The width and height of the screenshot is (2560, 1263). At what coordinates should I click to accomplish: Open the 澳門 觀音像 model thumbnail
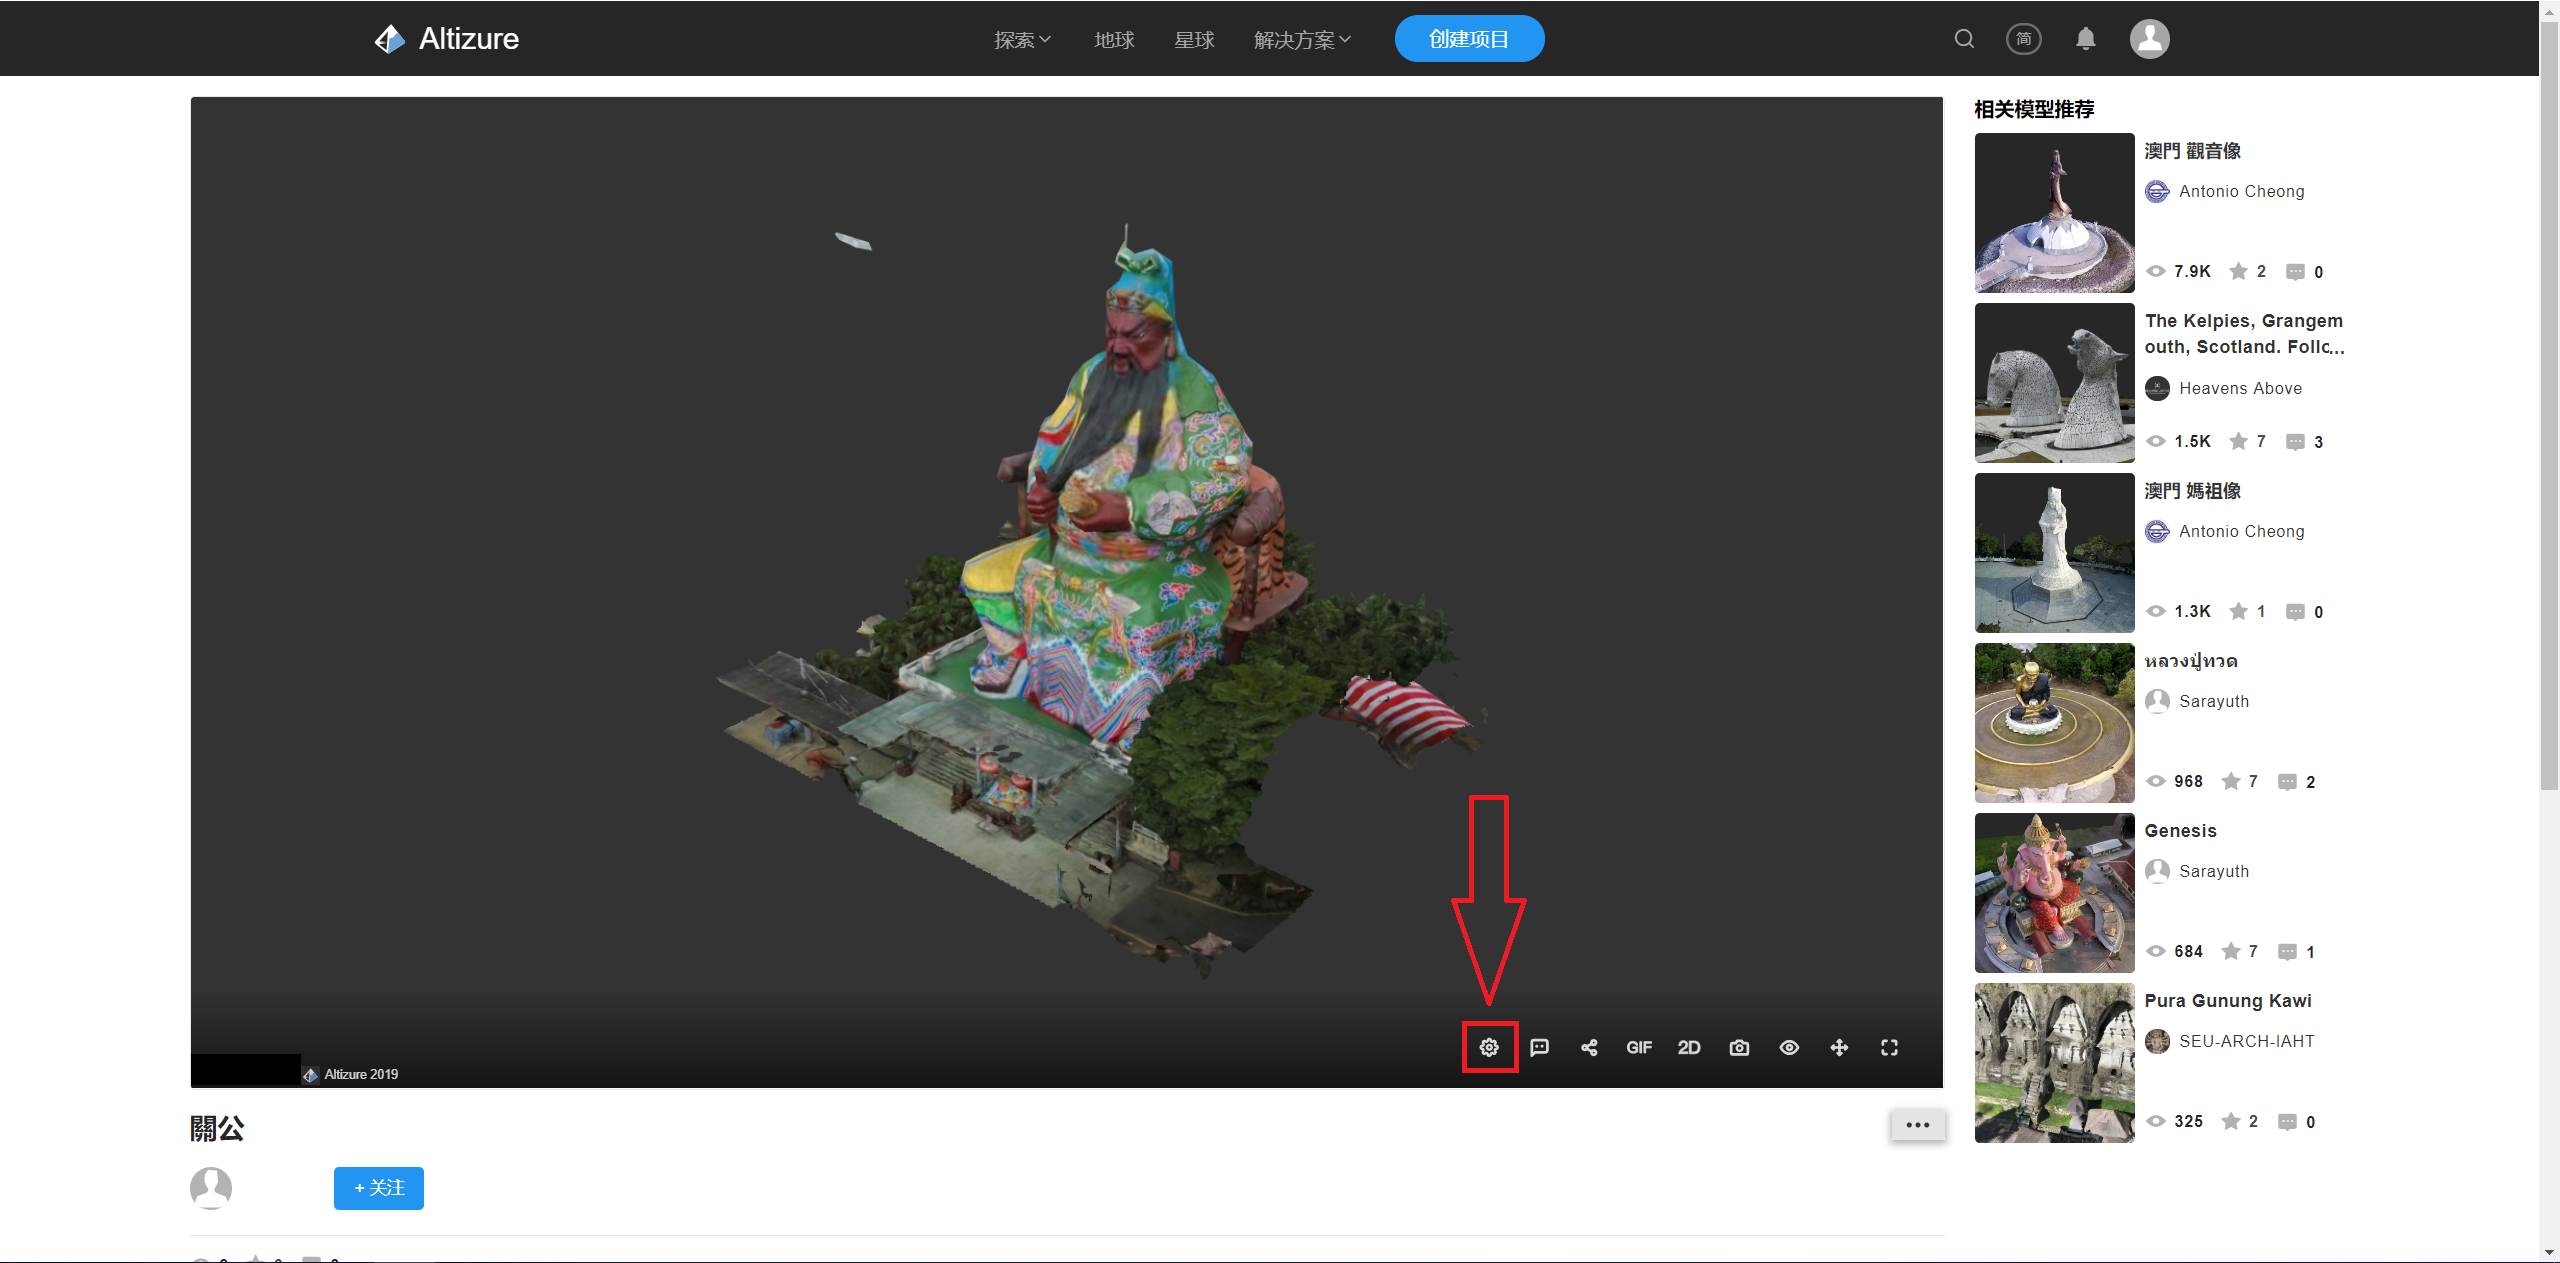tap(2054, 212)
